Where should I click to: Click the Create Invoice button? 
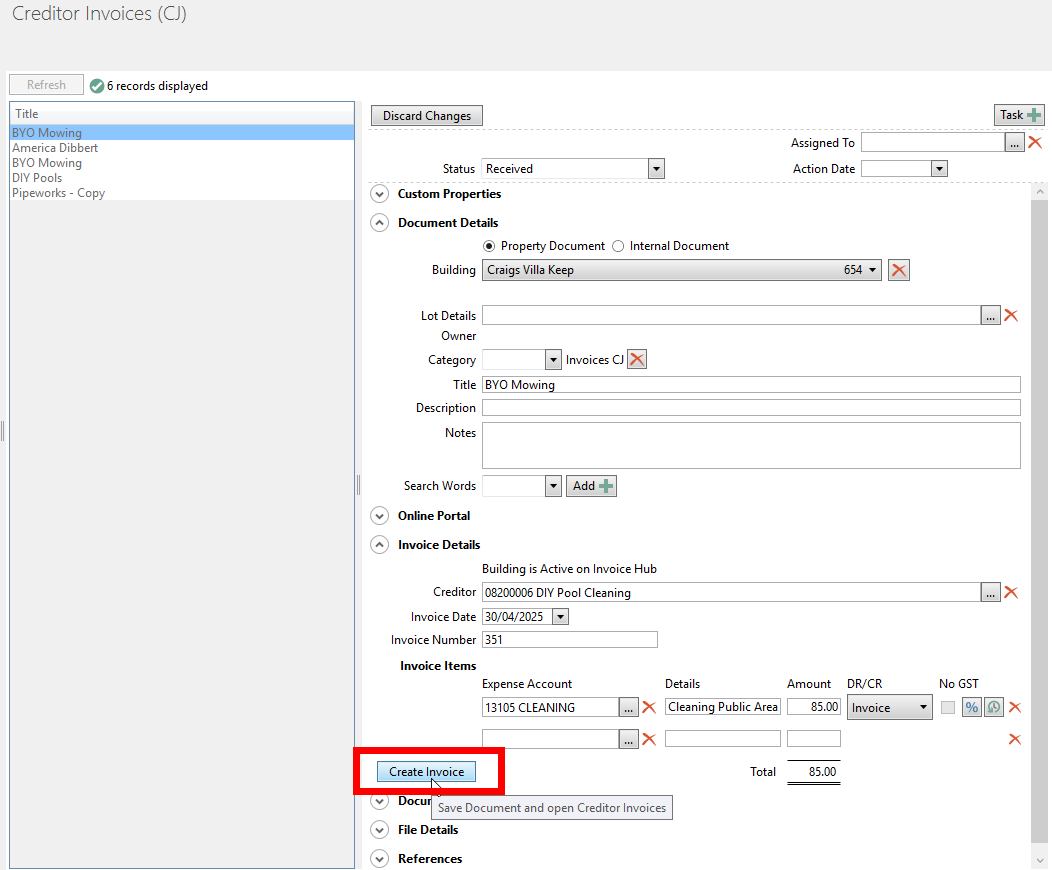click(427, 772)
